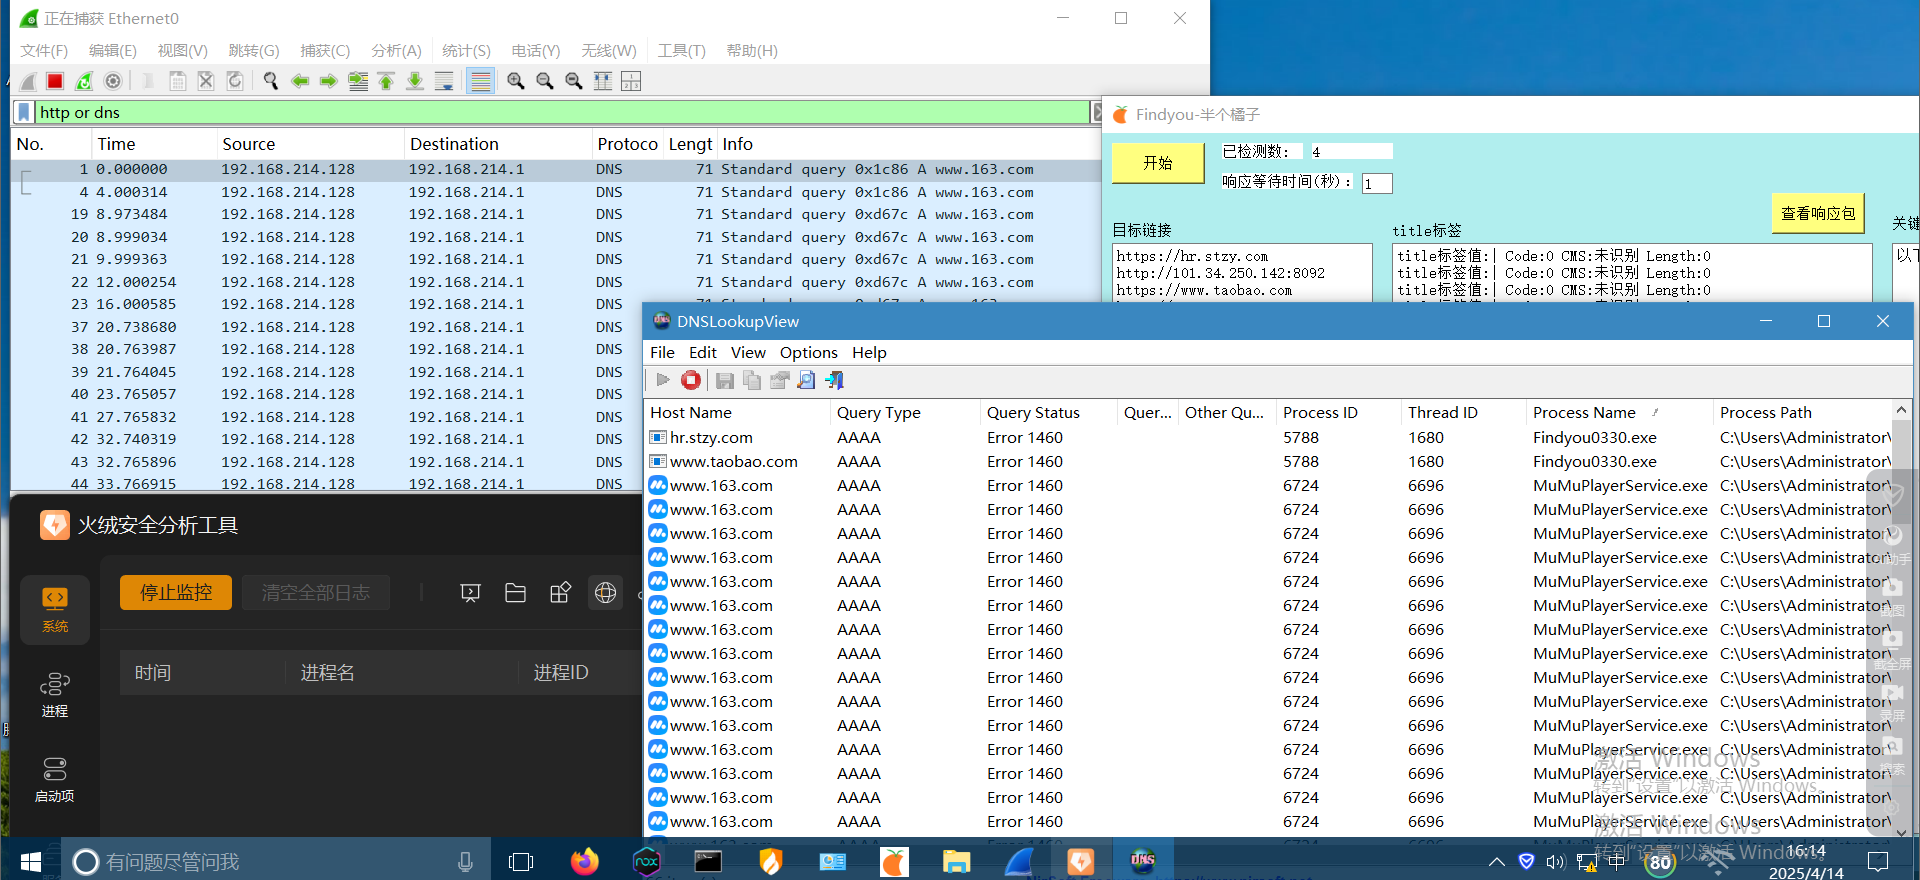Image resolution: width=1920 pixels, height=880 pixels.
Task: Toggle packet list colorize rules in Wireshark
Action: (481, 81)
